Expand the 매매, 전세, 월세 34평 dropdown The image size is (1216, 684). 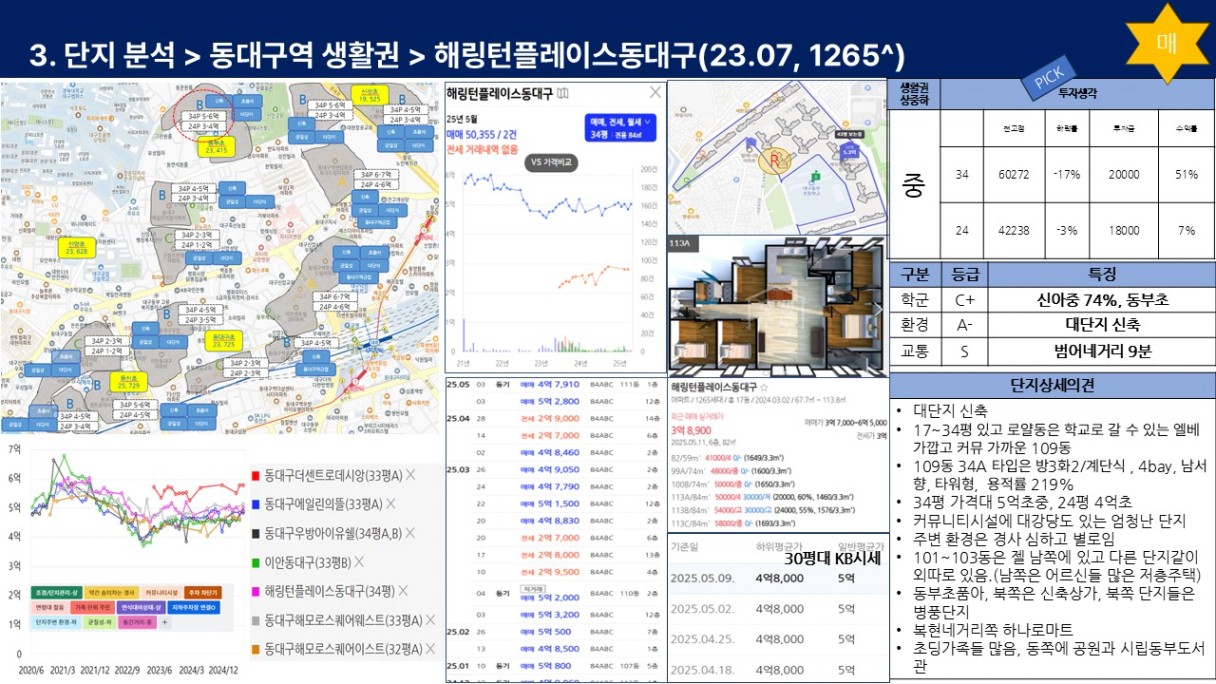click(620, 127)
